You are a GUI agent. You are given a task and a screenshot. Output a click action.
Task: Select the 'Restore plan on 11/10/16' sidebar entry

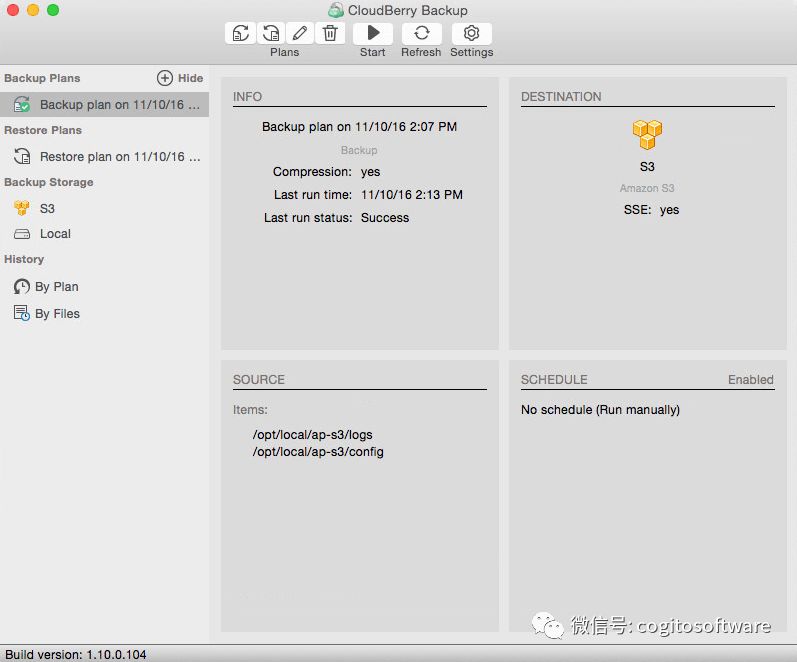coord(104,157)
